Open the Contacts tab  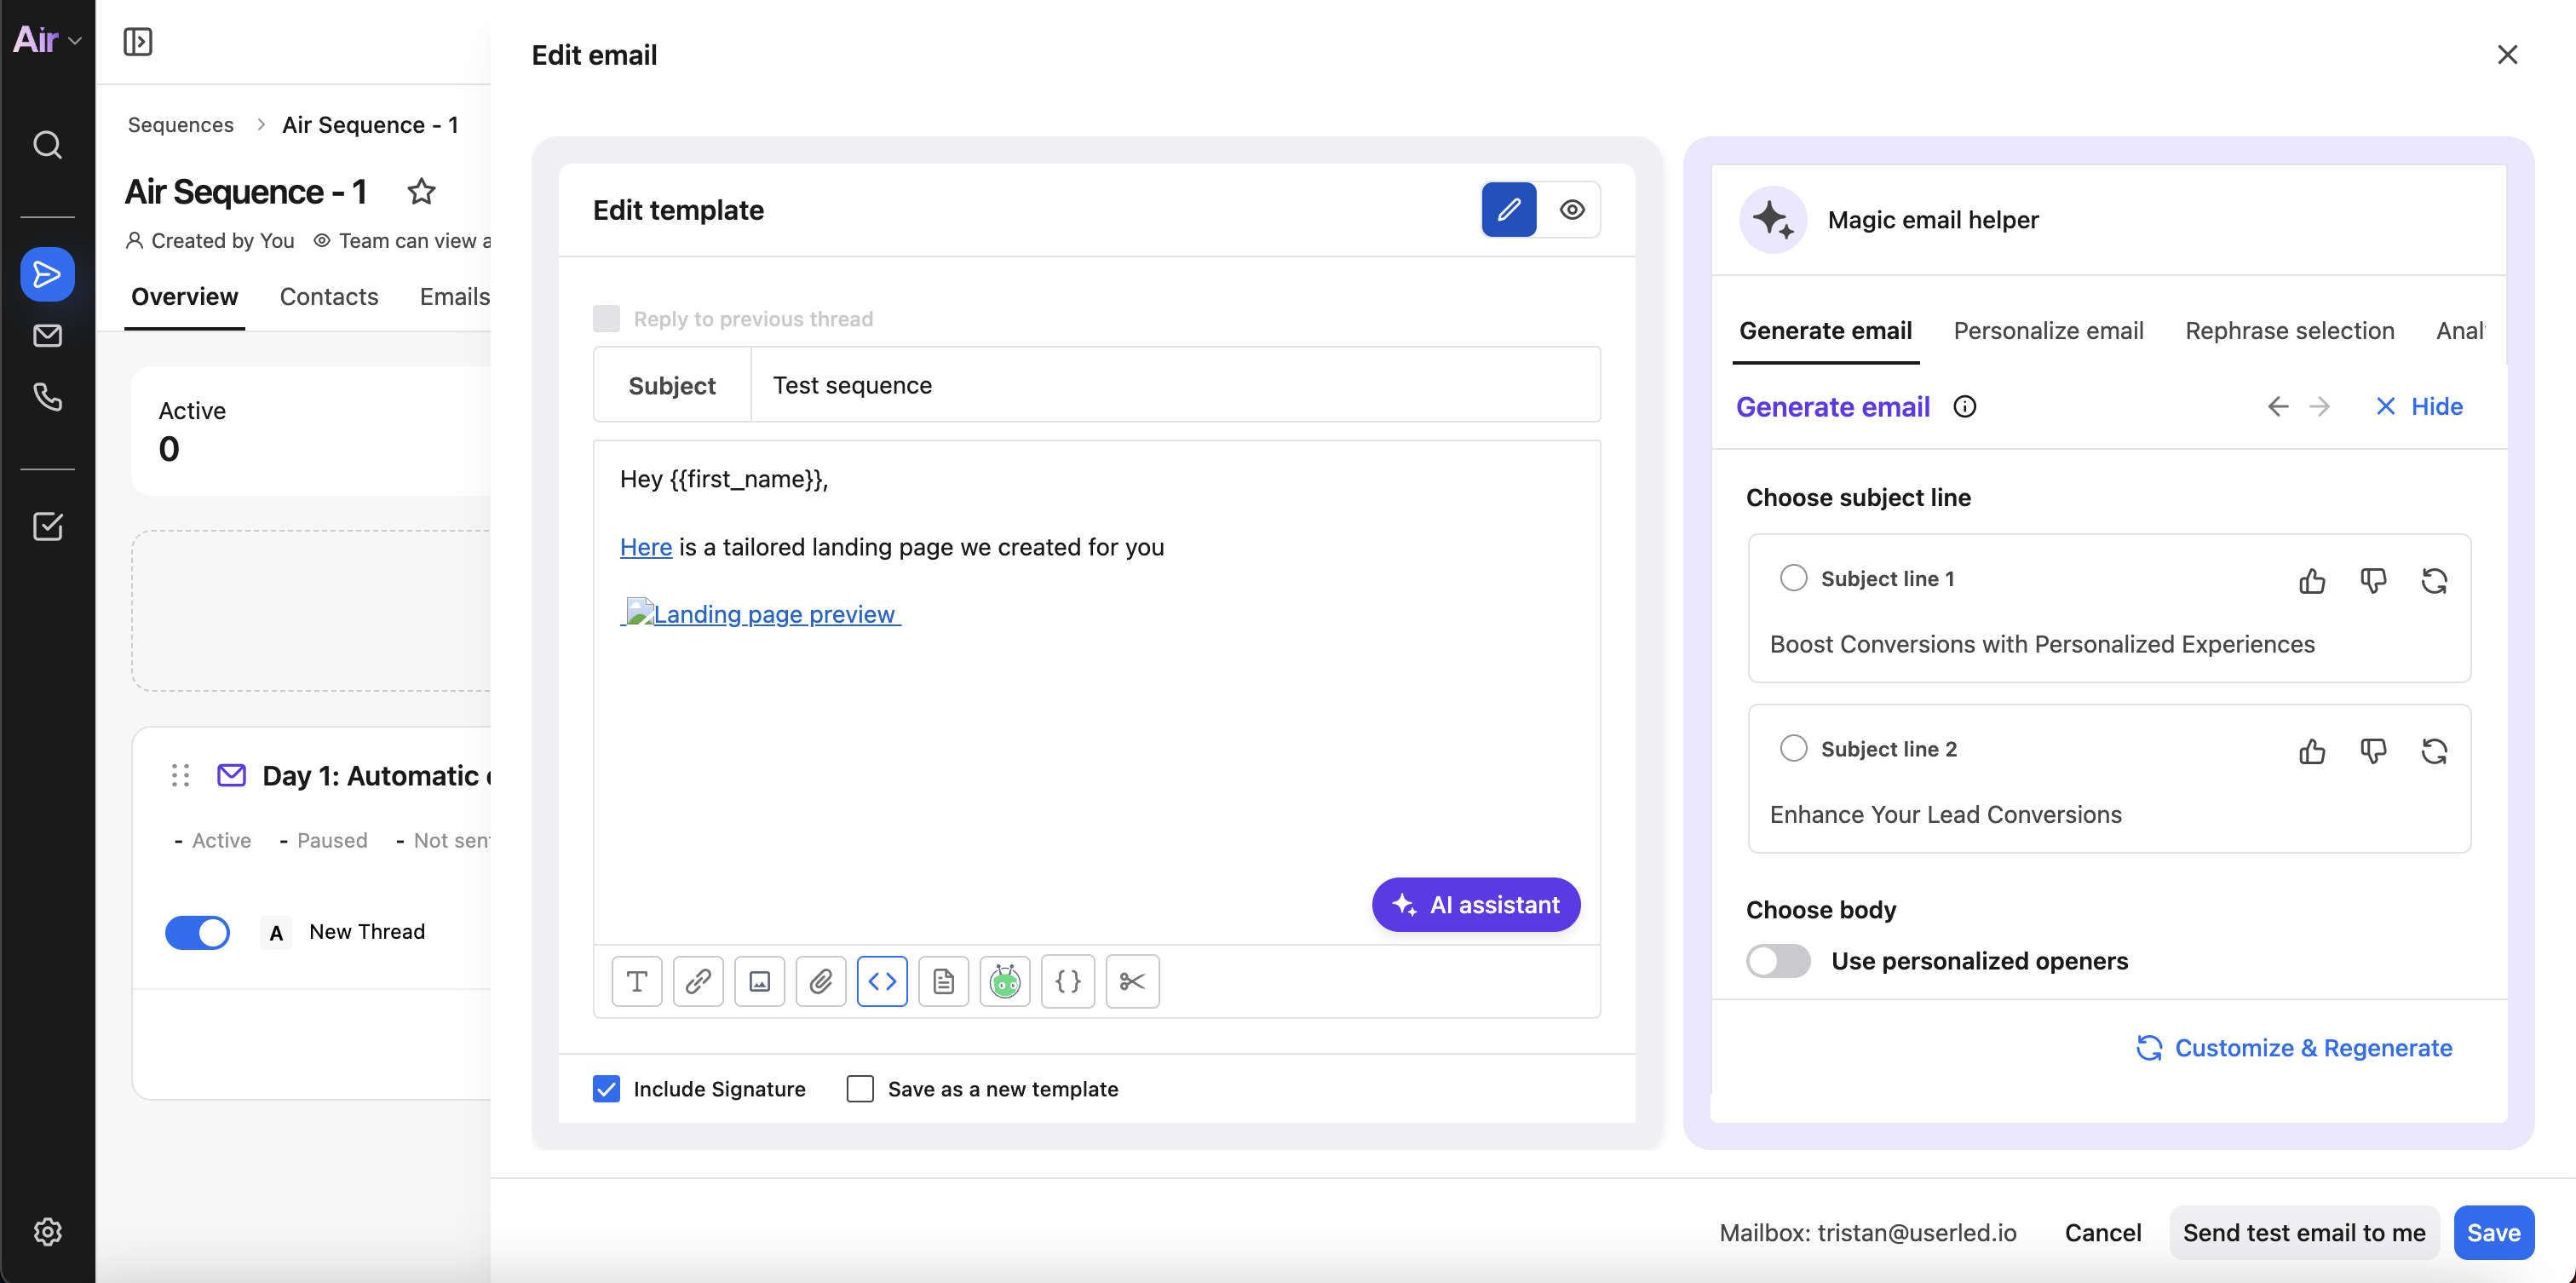pos(329,297)
